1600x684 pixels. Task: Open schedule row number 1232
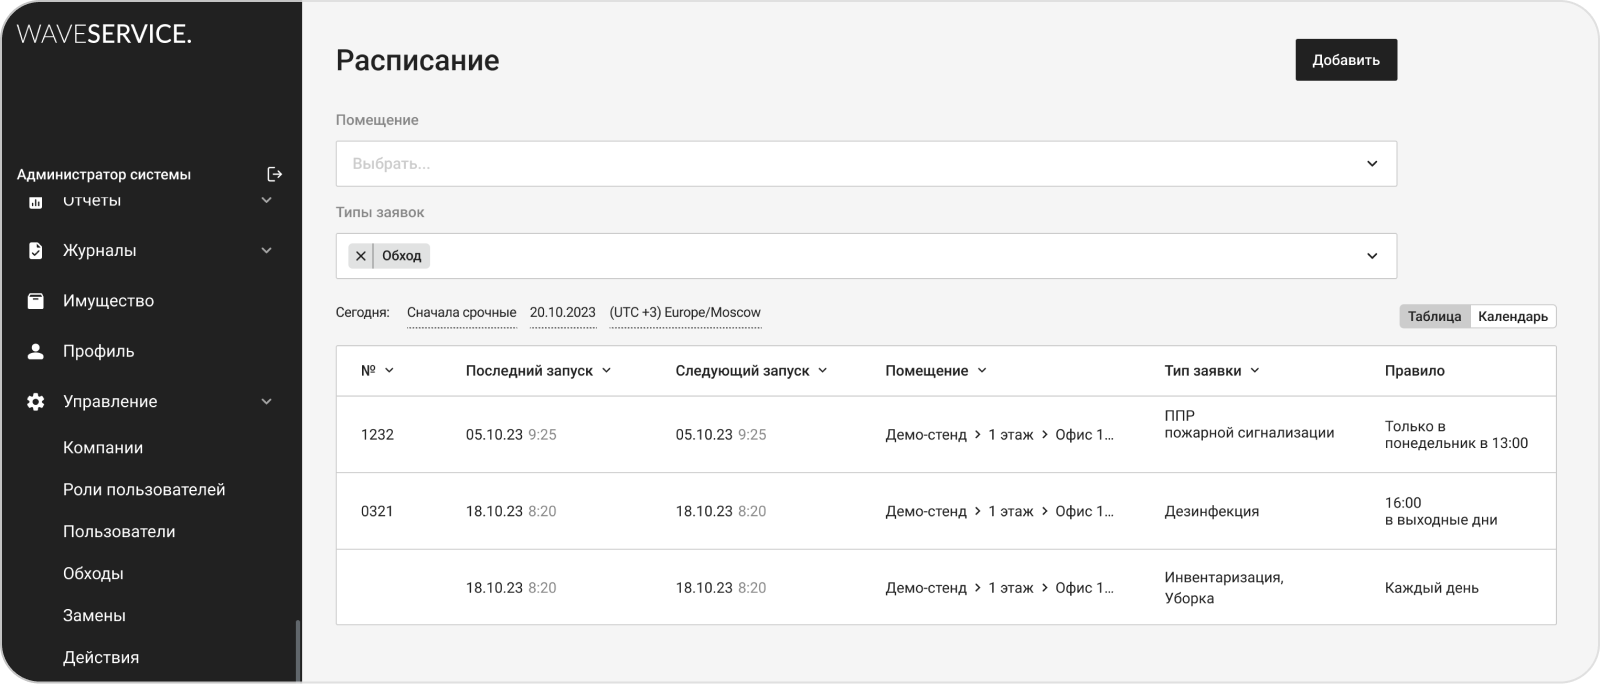[377, 435]
